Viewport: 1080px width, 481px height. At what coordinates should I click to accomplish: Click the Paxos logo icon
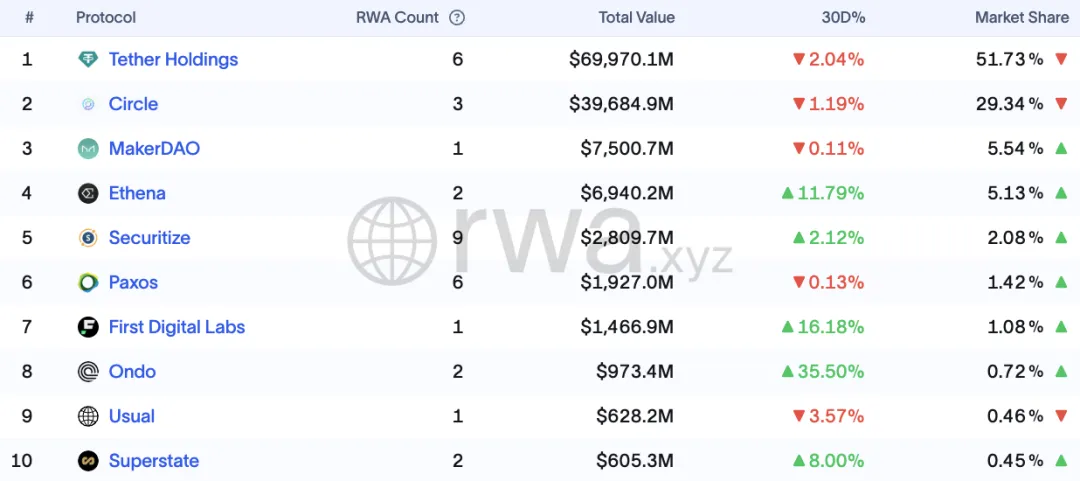tap(88, 283)
